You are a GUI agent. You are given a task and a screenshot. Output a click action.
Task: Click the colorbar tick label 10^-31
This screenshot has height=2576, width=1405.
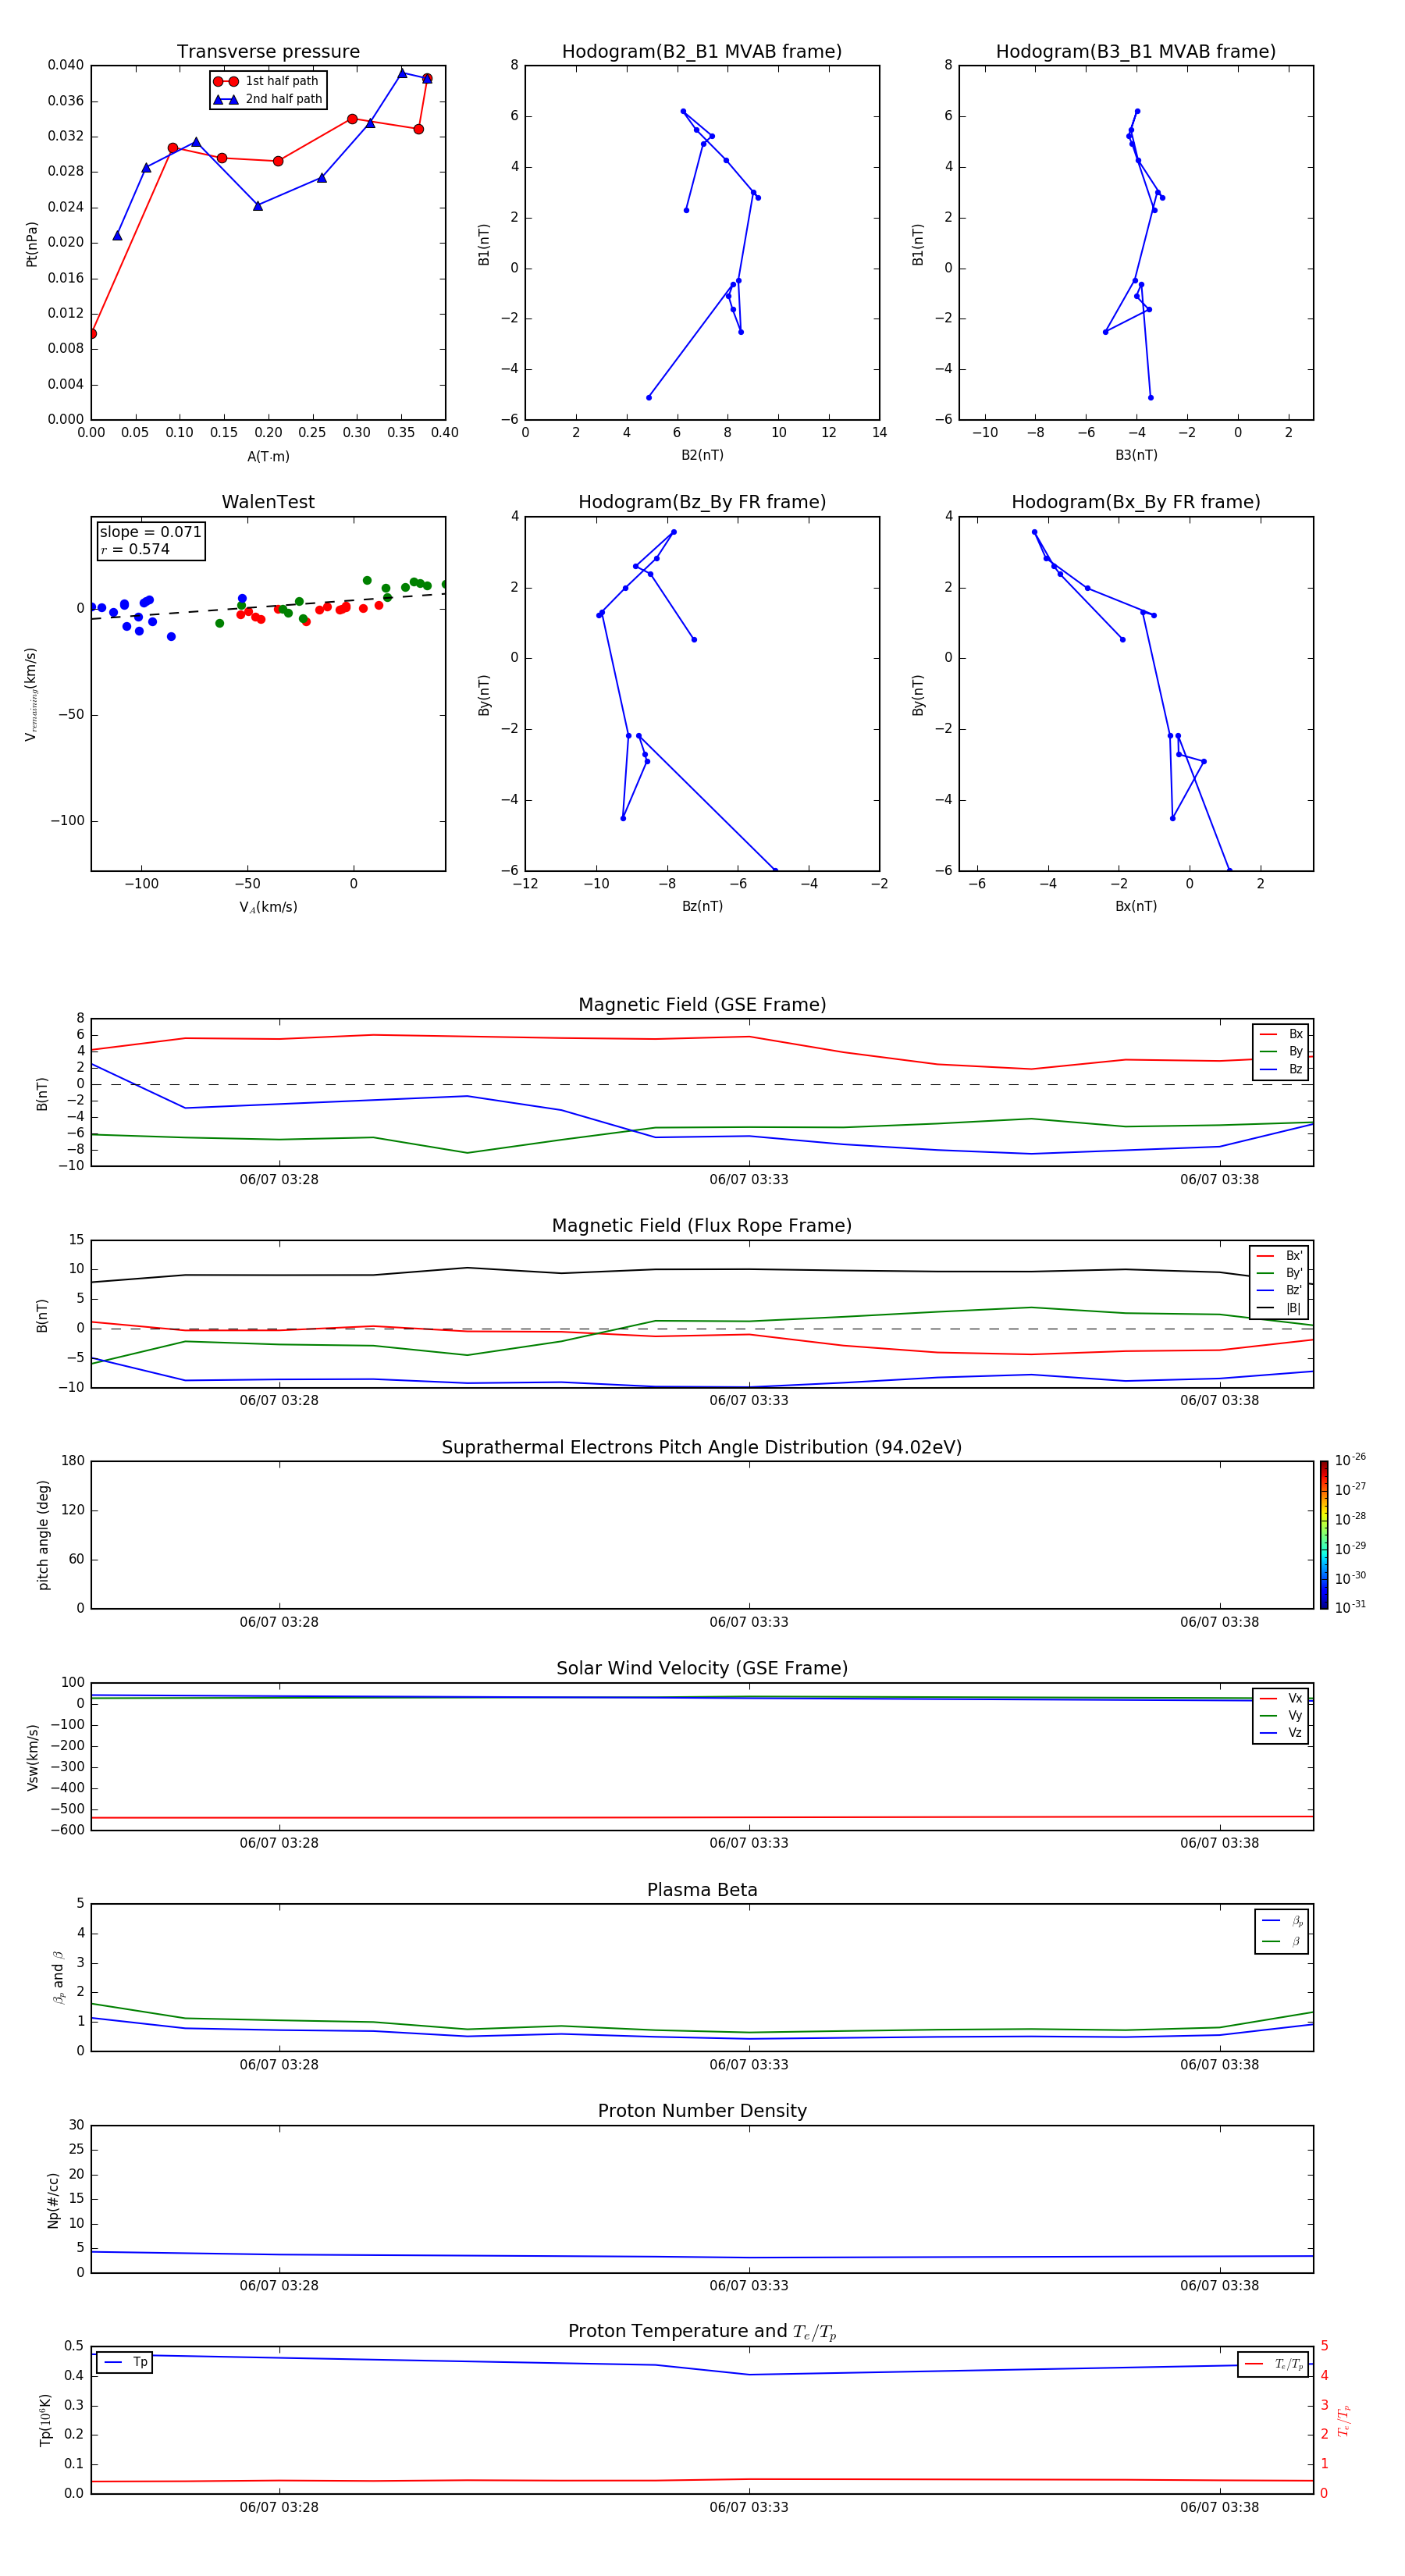(1350, 1607)
